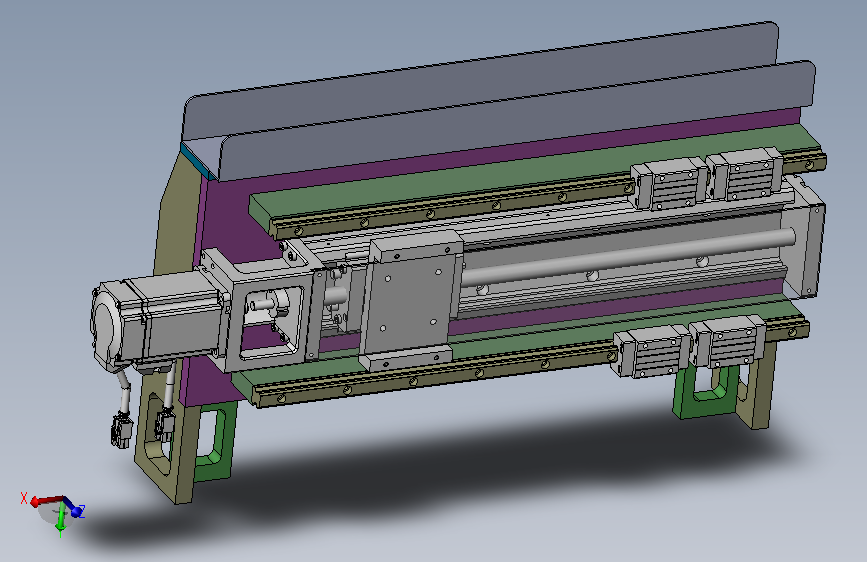Select the inner bearing block on the lower rail
Viewport: 867px width, 562px height.
(x=652, y=350)
